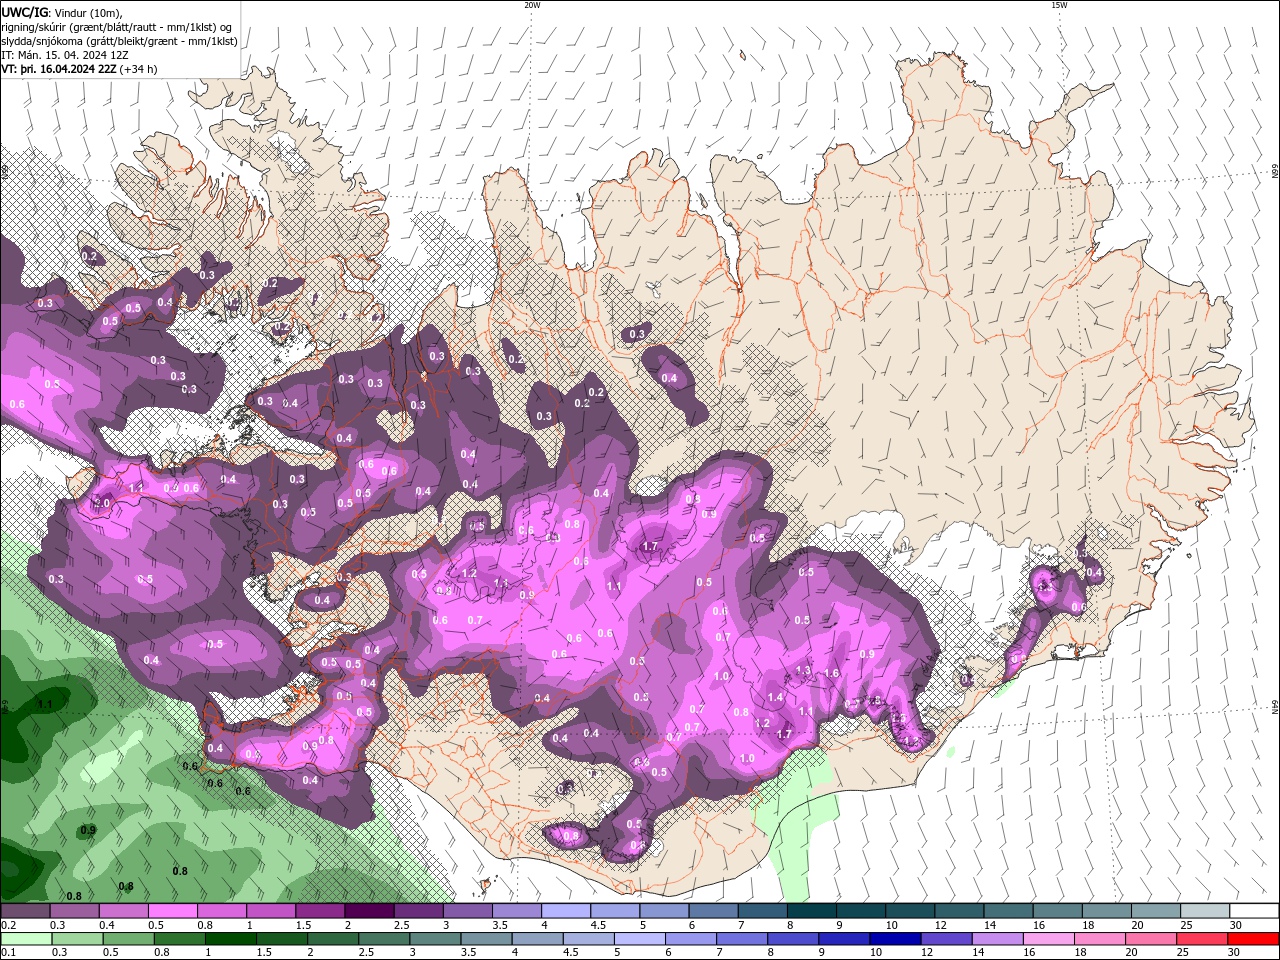Click the '0.1' label under the rain scale
The width and height of the screenshot is (1280, 960).
pos(8,953)
